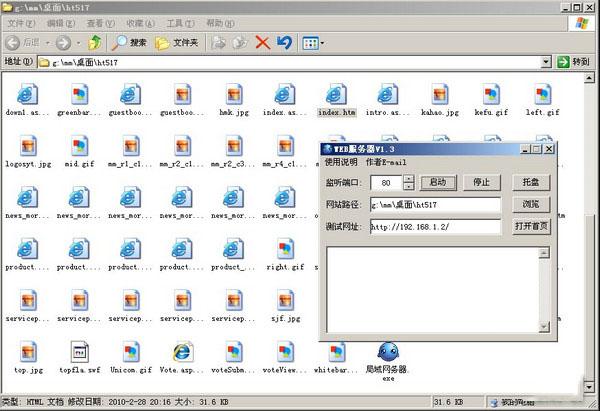This screenshot has width=600, height=411.
Task: Select the left.gif file
Action: 542,100
